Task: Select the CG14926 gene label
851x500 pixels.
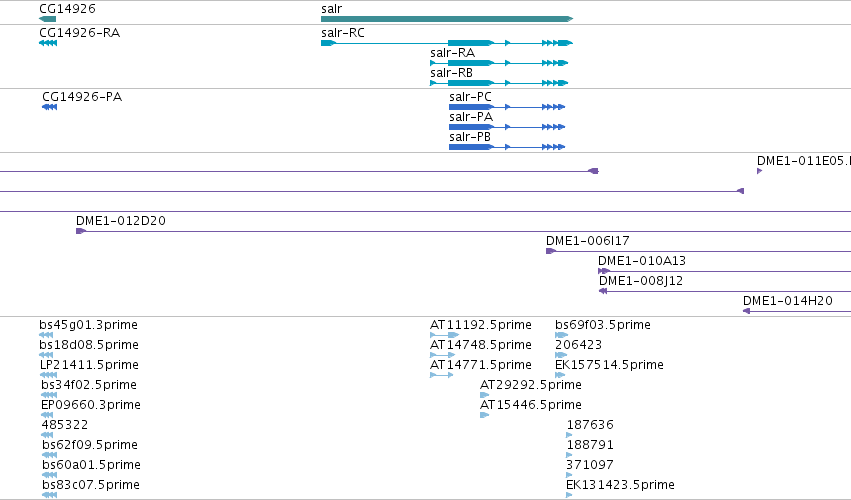Action: point(67,9)
